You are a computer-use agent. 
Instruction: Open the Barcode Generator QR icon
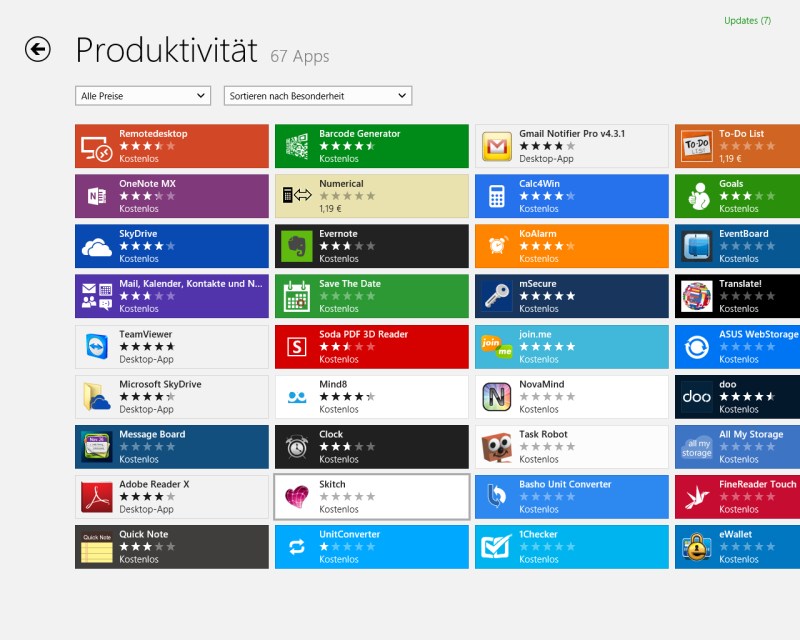click(297, 147)
